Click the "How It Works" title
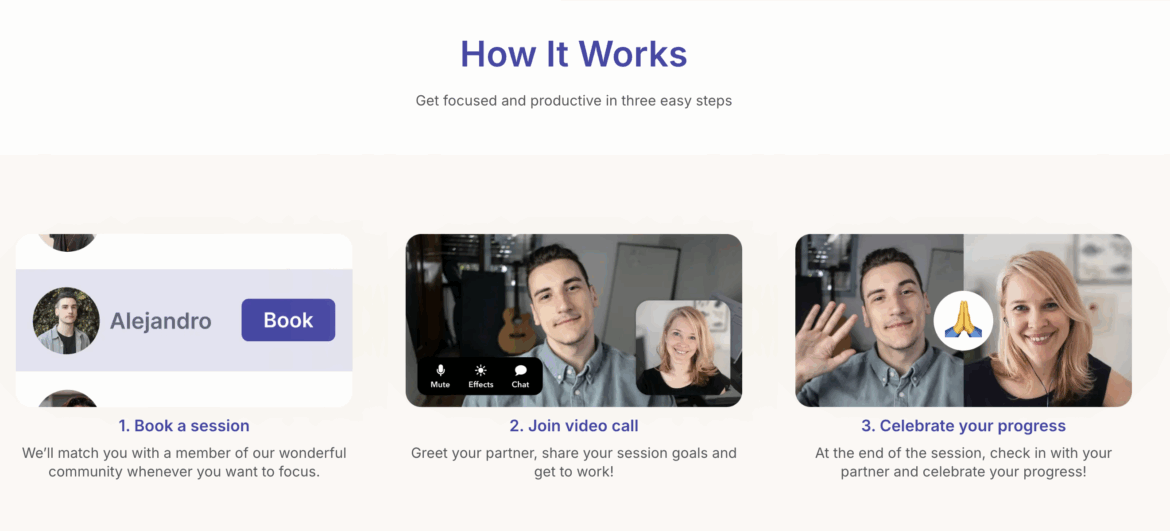The width and height of the screenshot is (1170, 531). (x=574, y=54)
